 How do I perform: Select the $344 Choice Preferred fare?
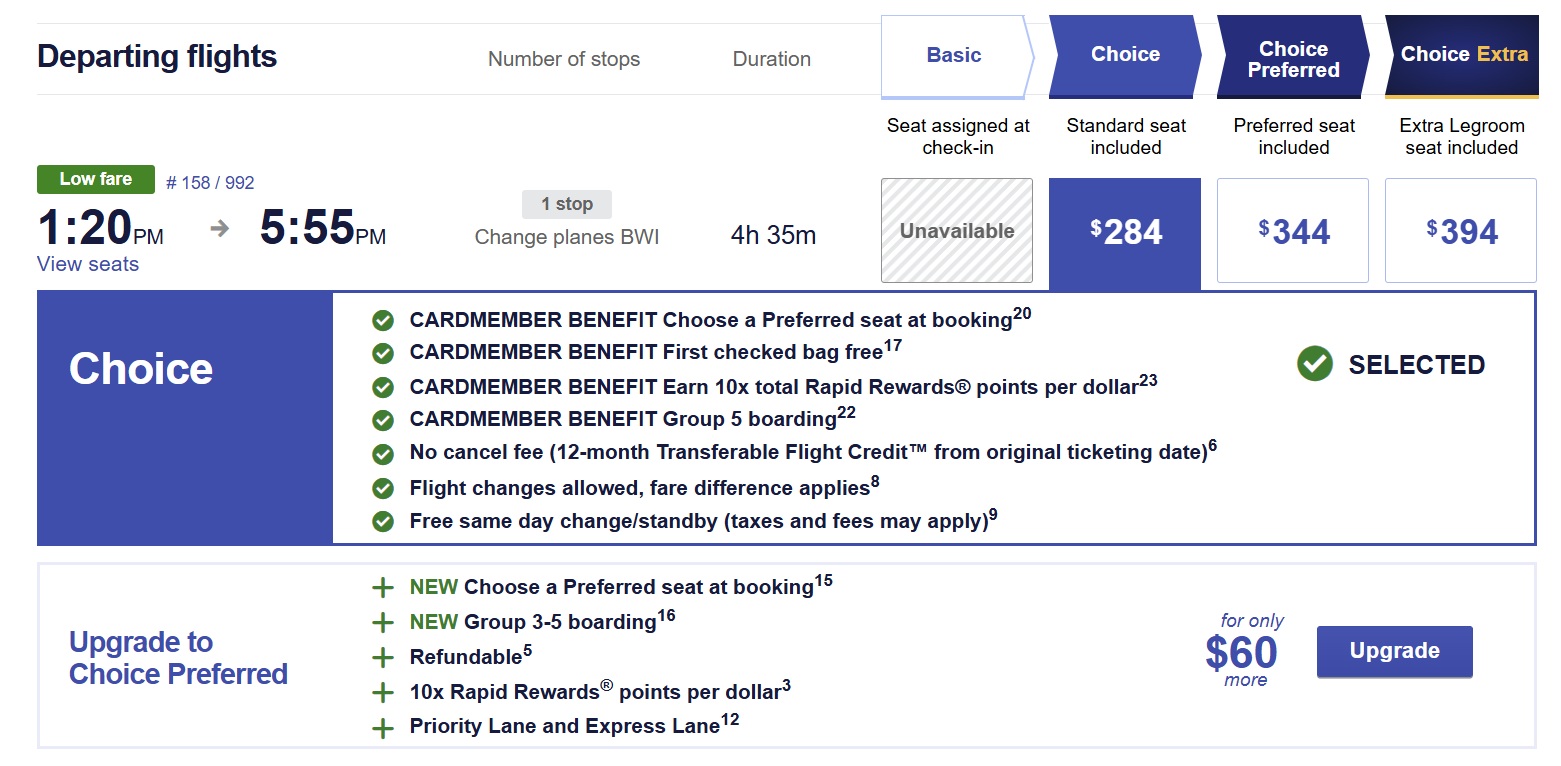click(1293, 231)
